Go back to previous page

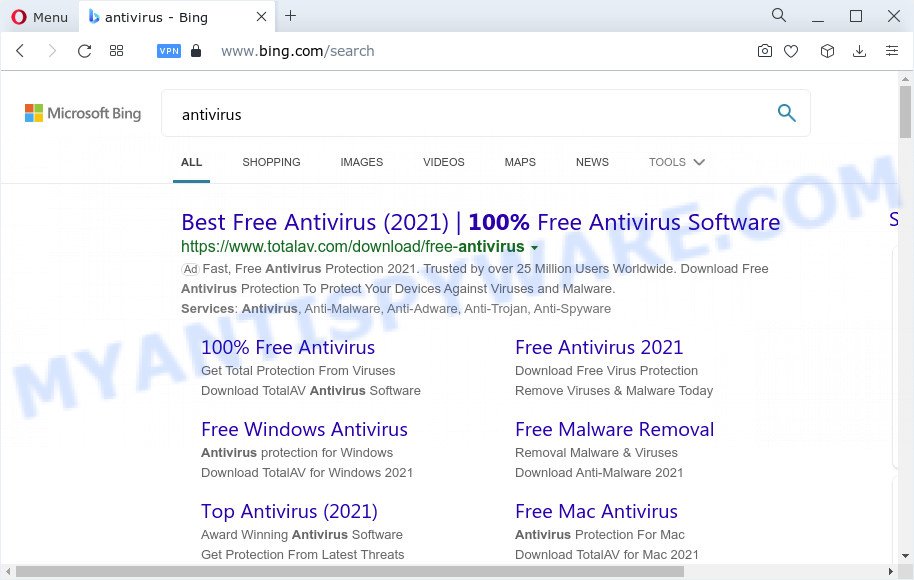click(x=20, y=51)
